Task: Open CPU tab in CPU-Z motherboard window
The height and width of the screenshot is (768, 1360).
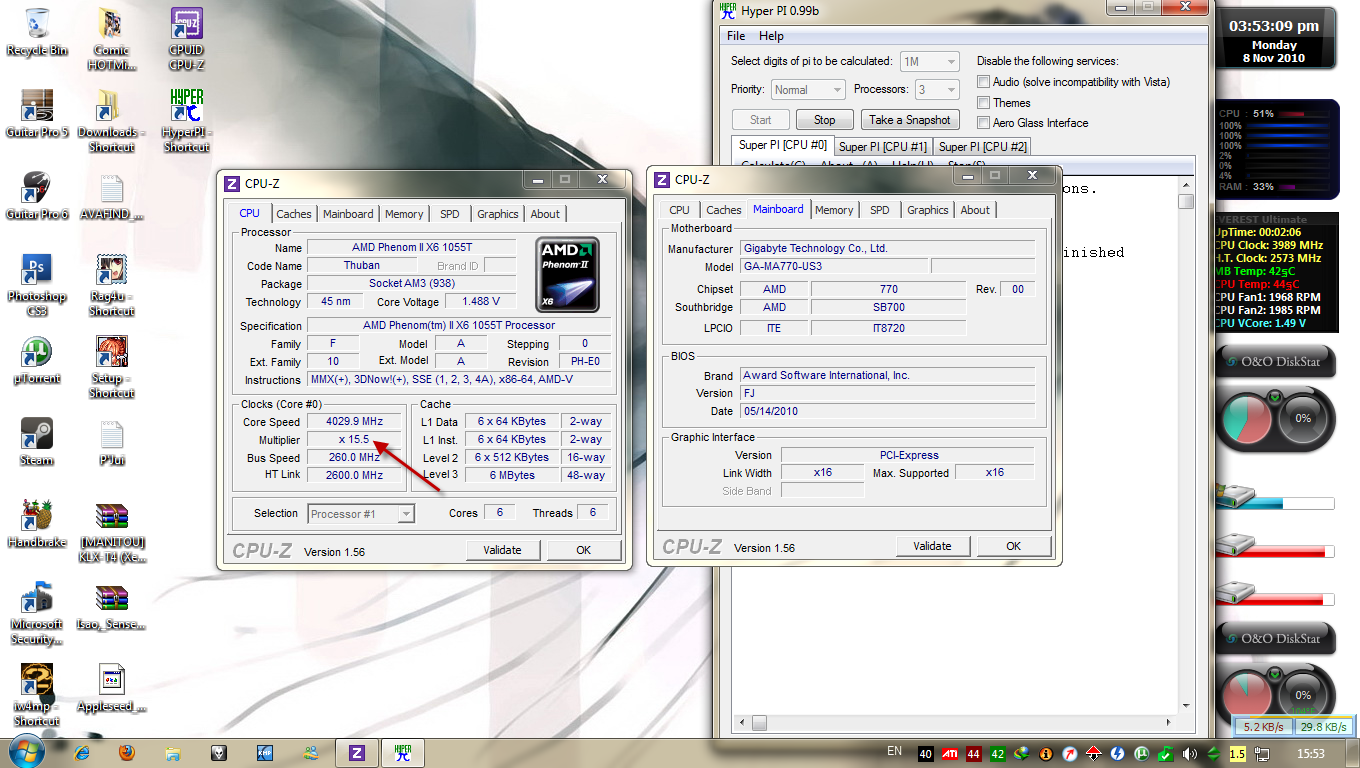Action: (x=680, y=210)
